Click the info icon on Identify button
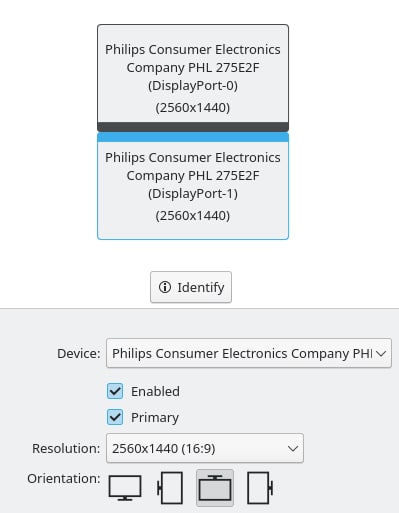Viewport: 399px width, 513px height. pos(165,287)
